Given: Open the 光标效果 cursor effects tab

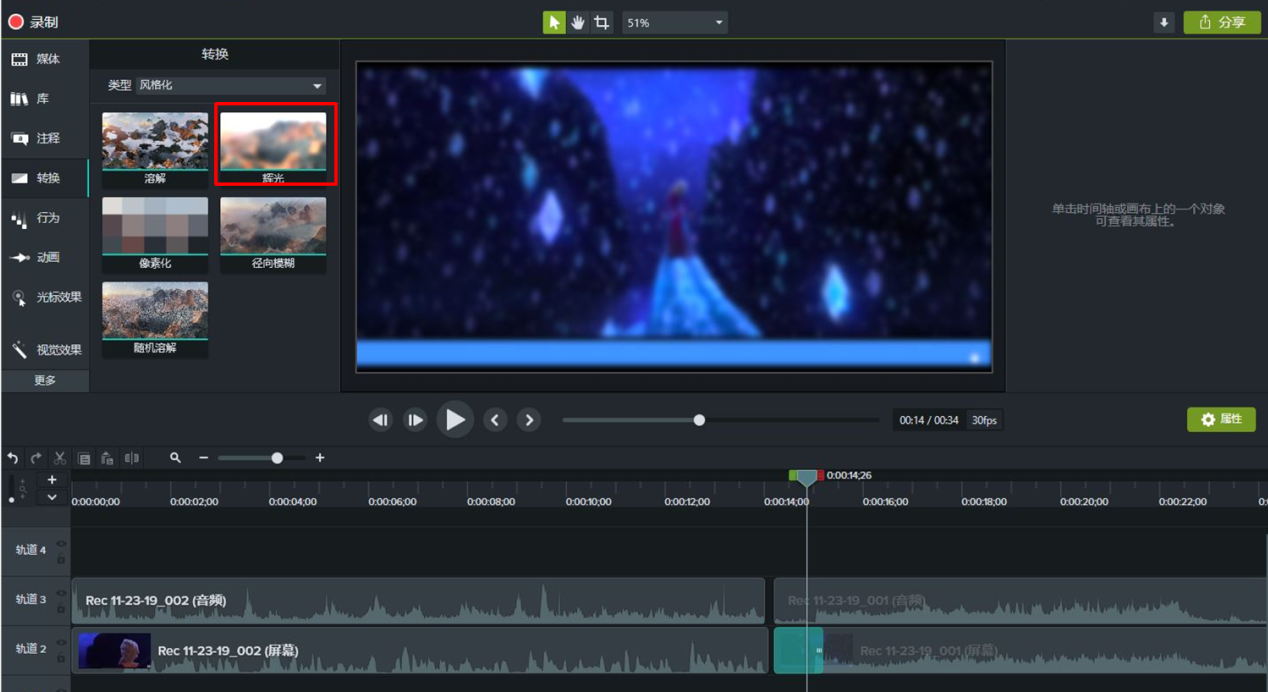Looking at the screenshot, I should click(45, 297).
